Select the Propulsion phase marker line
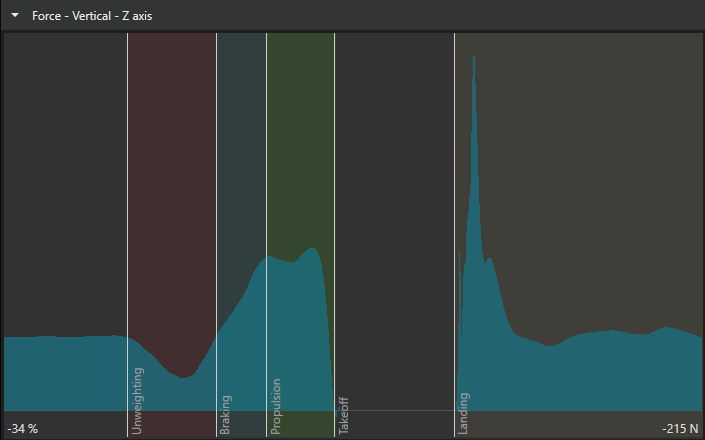Image resolution: width=705 pixels, height=440 pixels. tap(267, 234)
